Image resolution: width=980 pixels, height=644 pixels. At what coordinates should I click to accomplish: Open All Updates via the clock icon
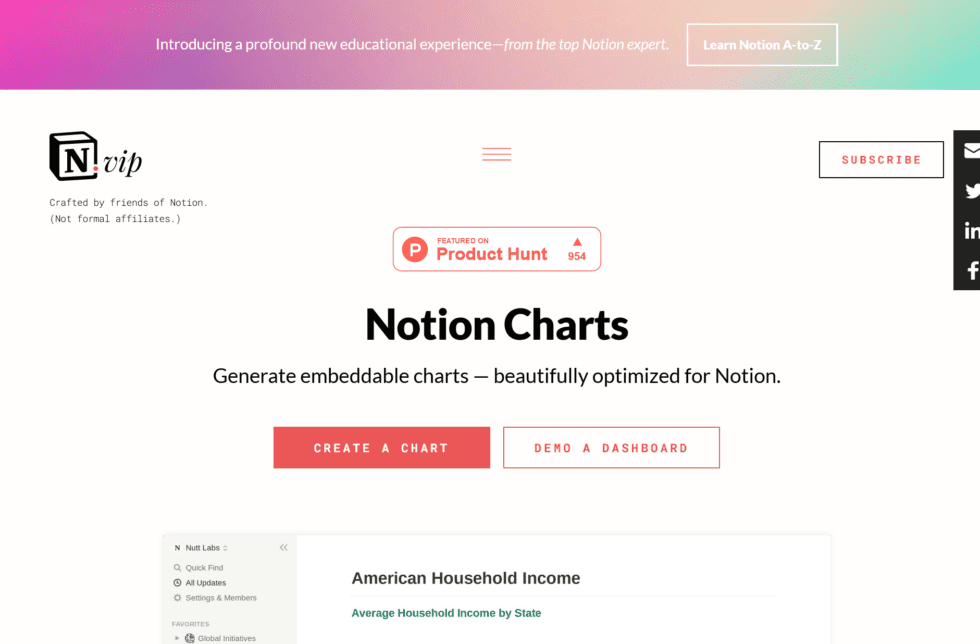pyautogui.click(x=178, y=582)
